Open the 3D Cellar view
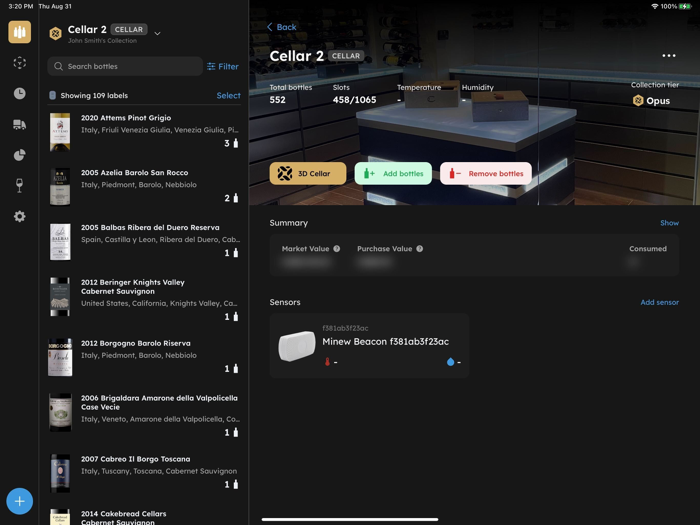 click(308, 173)
